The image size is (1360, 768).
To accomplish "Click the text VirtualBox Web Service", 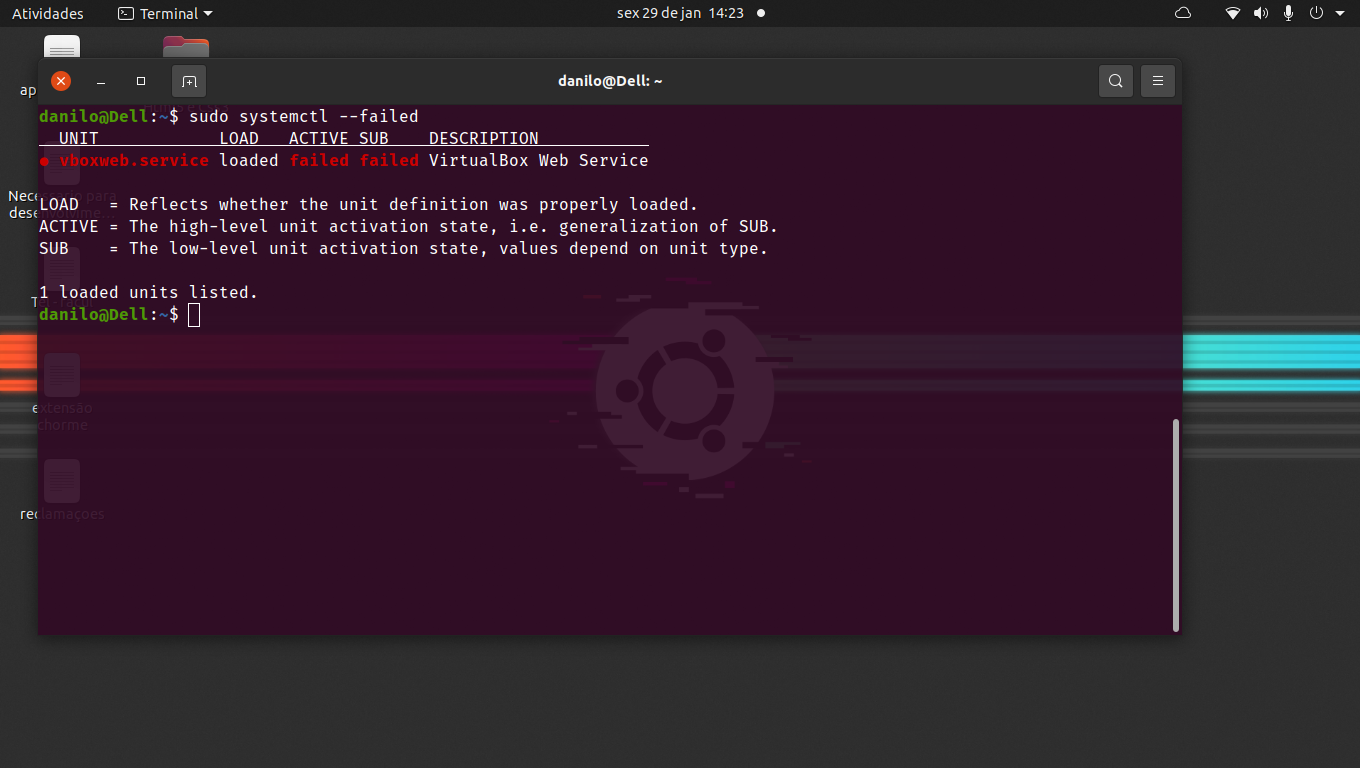I will [x=539, y=160].
